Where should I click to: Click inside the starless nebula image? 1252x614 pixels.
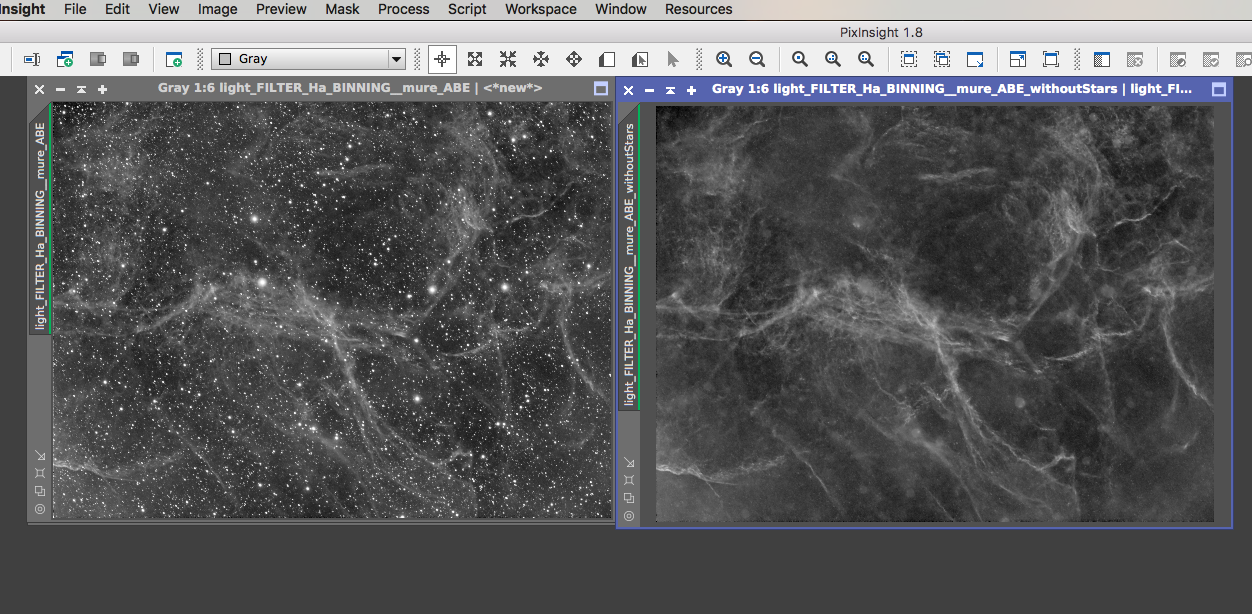coord(934,314)
